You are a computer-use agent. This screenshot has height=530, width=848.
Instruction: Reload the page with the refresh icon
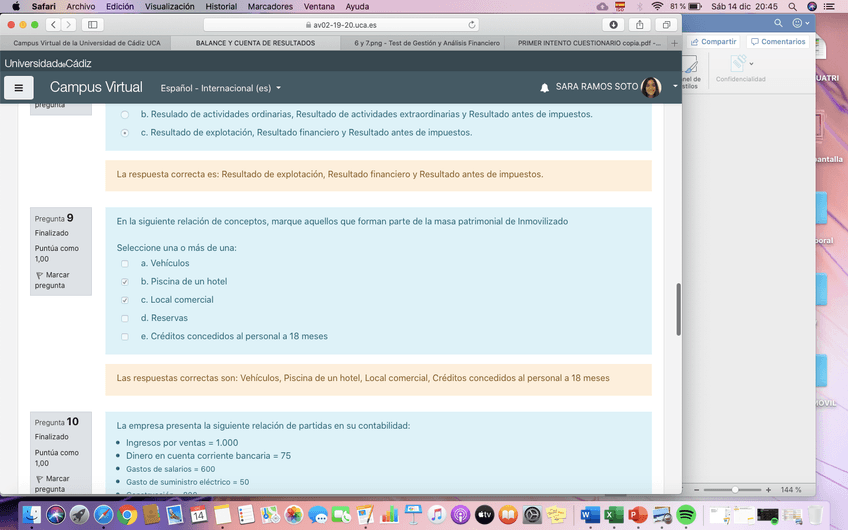(x=472, y=24)
